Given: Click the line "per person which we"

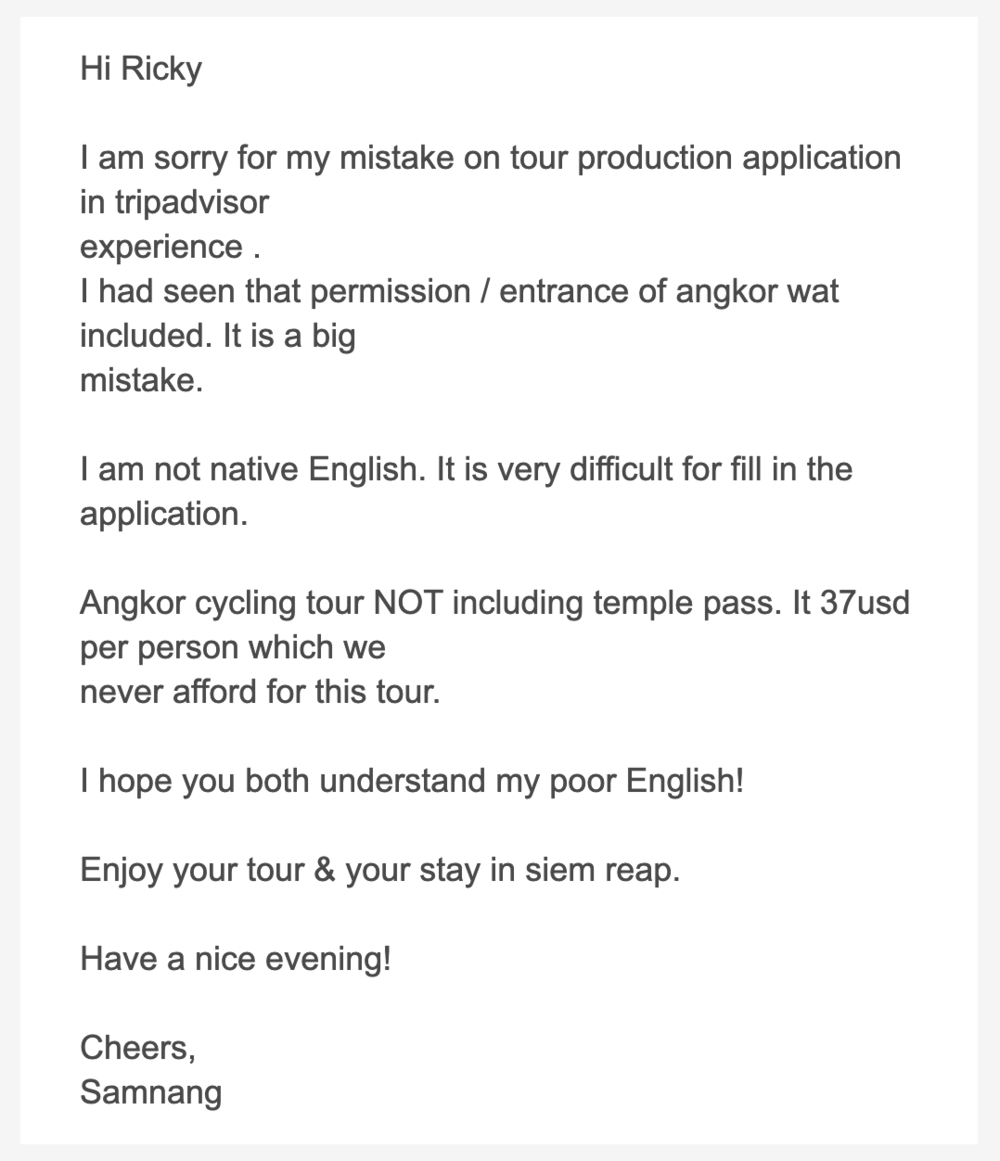Looking at the screenshot, I should [x=232, y=647].
